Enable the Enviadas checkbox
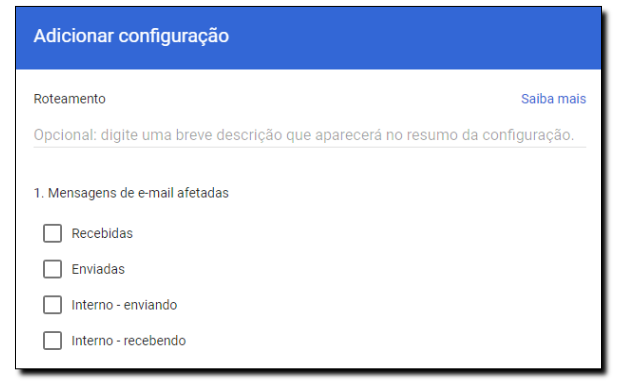This screenshot has height=385, width=617. 52,269
